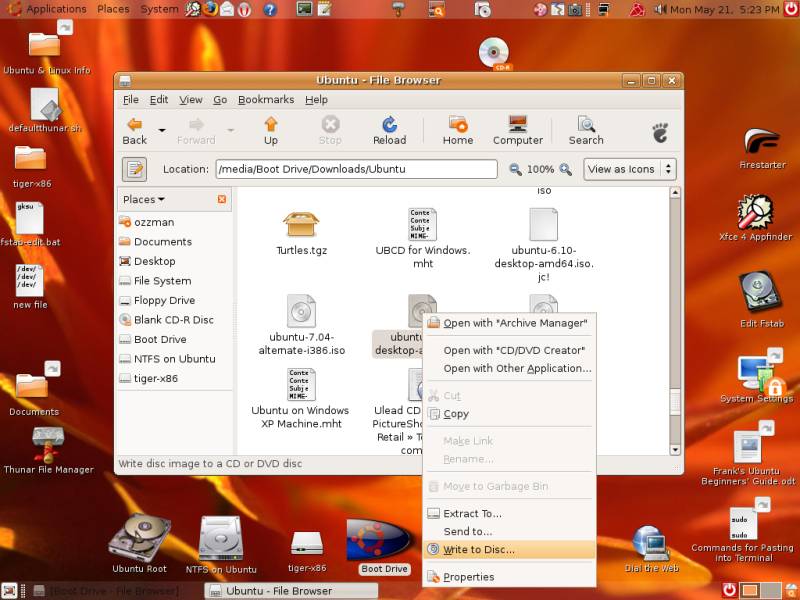This screenshot has height=600, width=800.
Task: Select NTFS on Ubuntu in Places sidebar
Action: point(175,359)
